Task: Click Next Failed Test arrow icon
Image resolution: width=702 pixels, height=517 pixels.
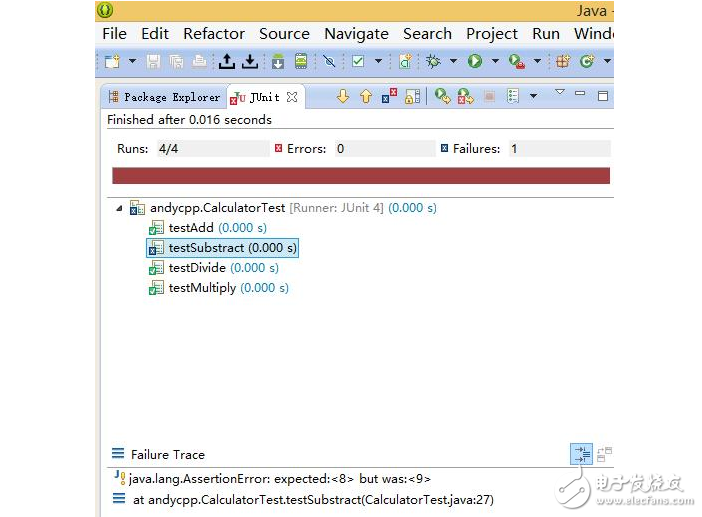Action: point(343,97)
